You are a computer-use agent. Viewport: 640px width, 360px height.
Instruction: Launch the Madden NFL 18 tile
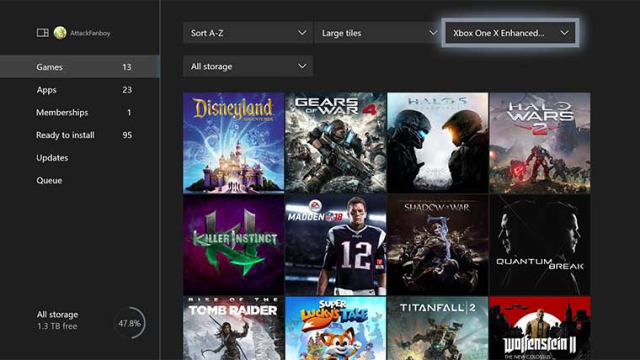point(336,244)
